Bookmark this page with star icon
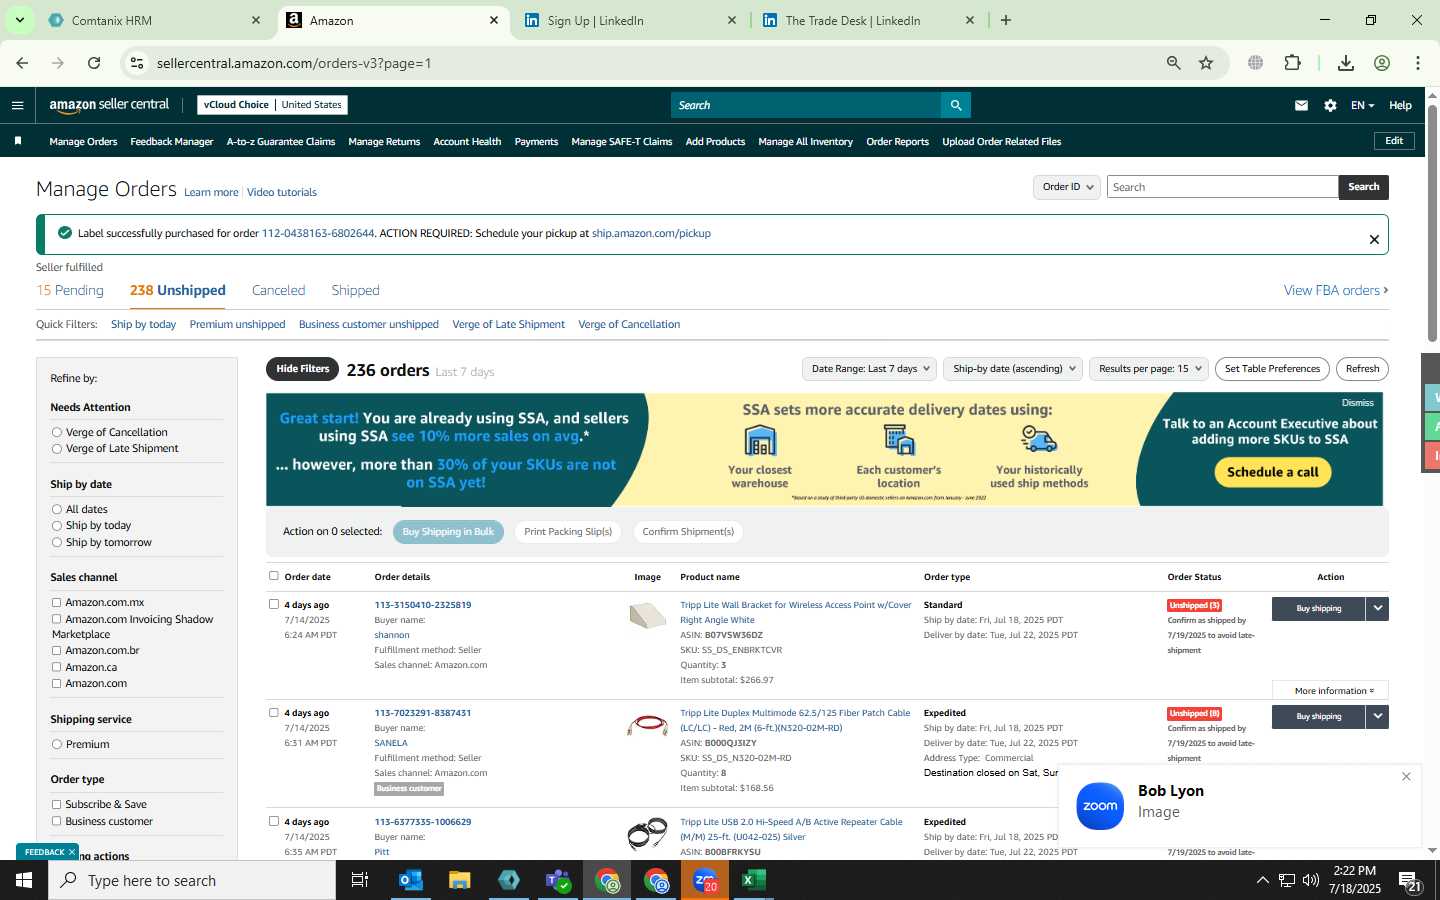The height and width of the screenshot is (900, 1440). click(x=1206, y=63)
